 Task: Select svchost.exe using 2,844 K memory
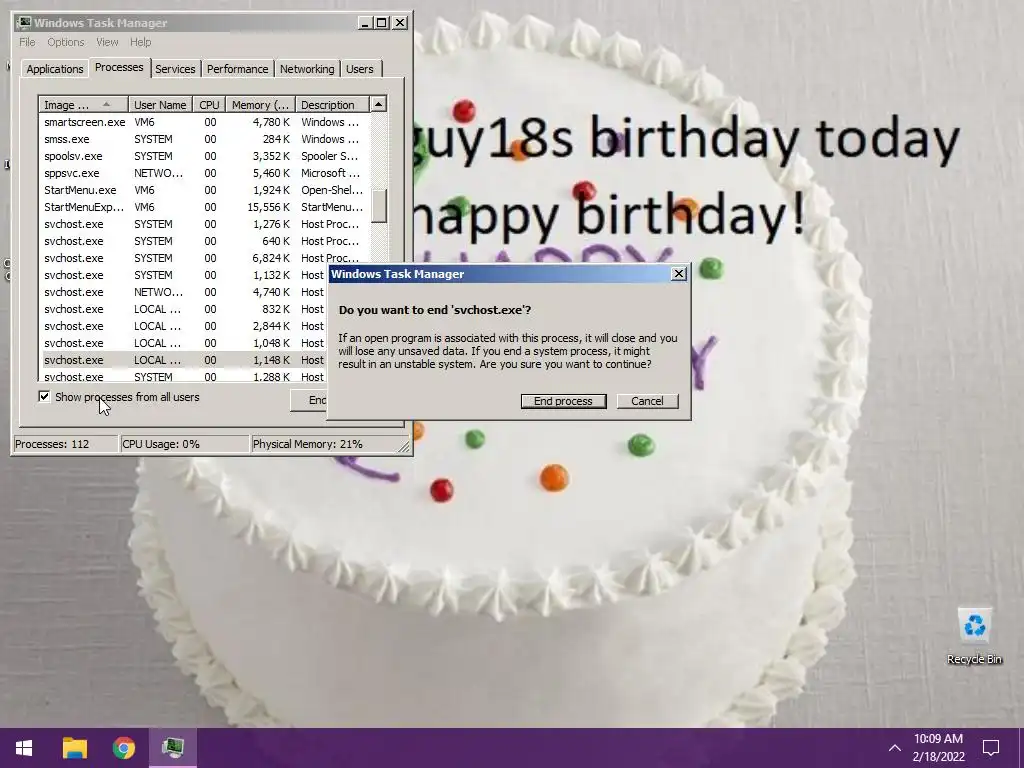tap(184, 326)
